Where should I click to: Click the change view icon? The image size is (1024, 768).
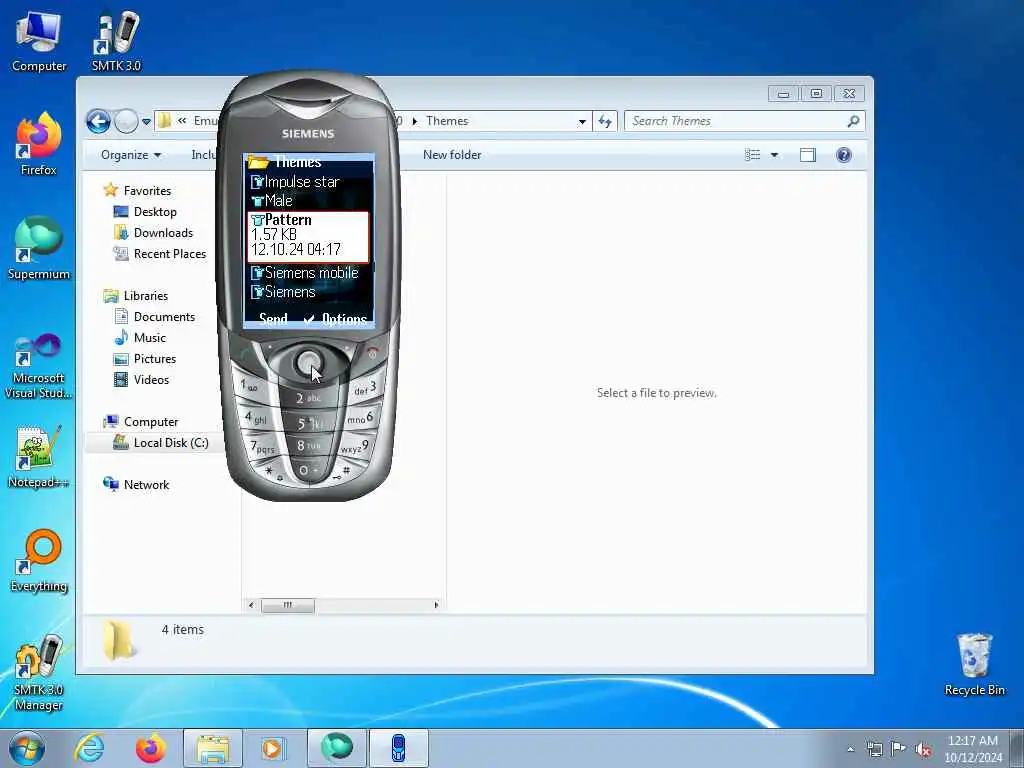click(x=752, y=155)
